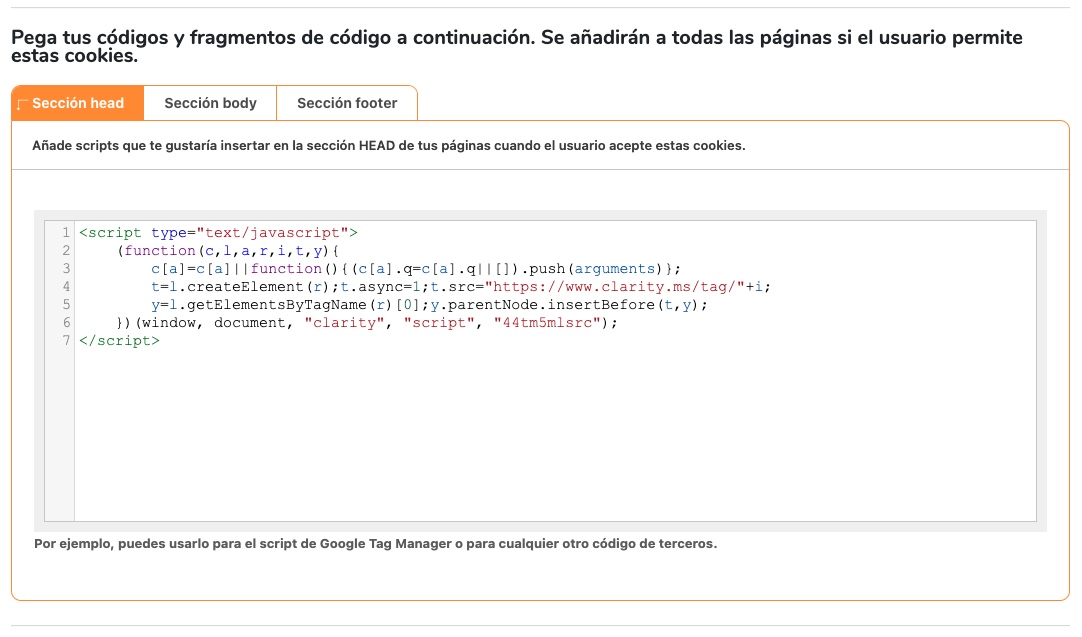Click the HEAD section description text

pyautogui.click(x=388, y=146)
